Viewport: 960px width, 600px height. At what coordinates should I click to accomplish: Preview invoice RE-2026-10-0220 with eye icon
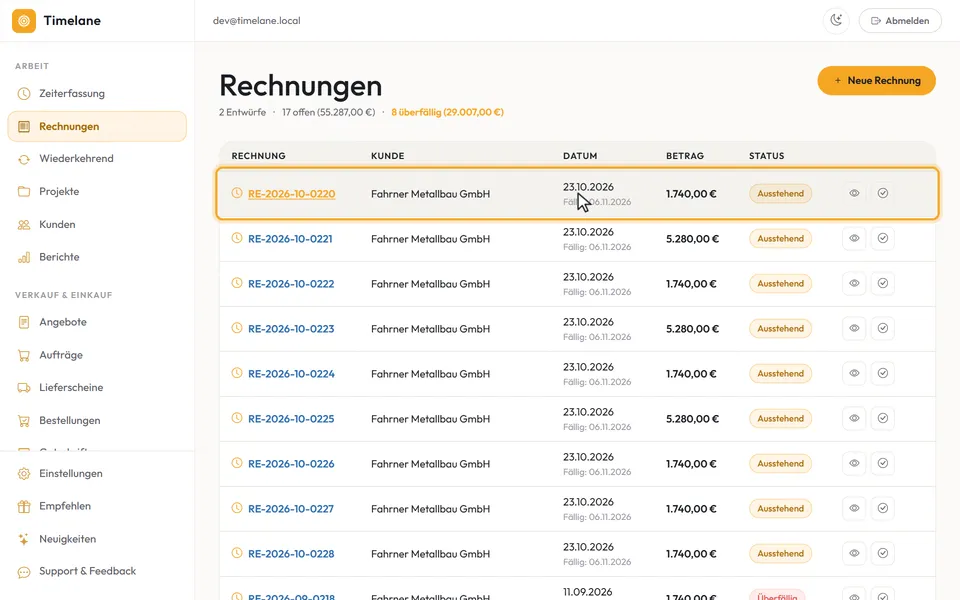tap(854, 193)
